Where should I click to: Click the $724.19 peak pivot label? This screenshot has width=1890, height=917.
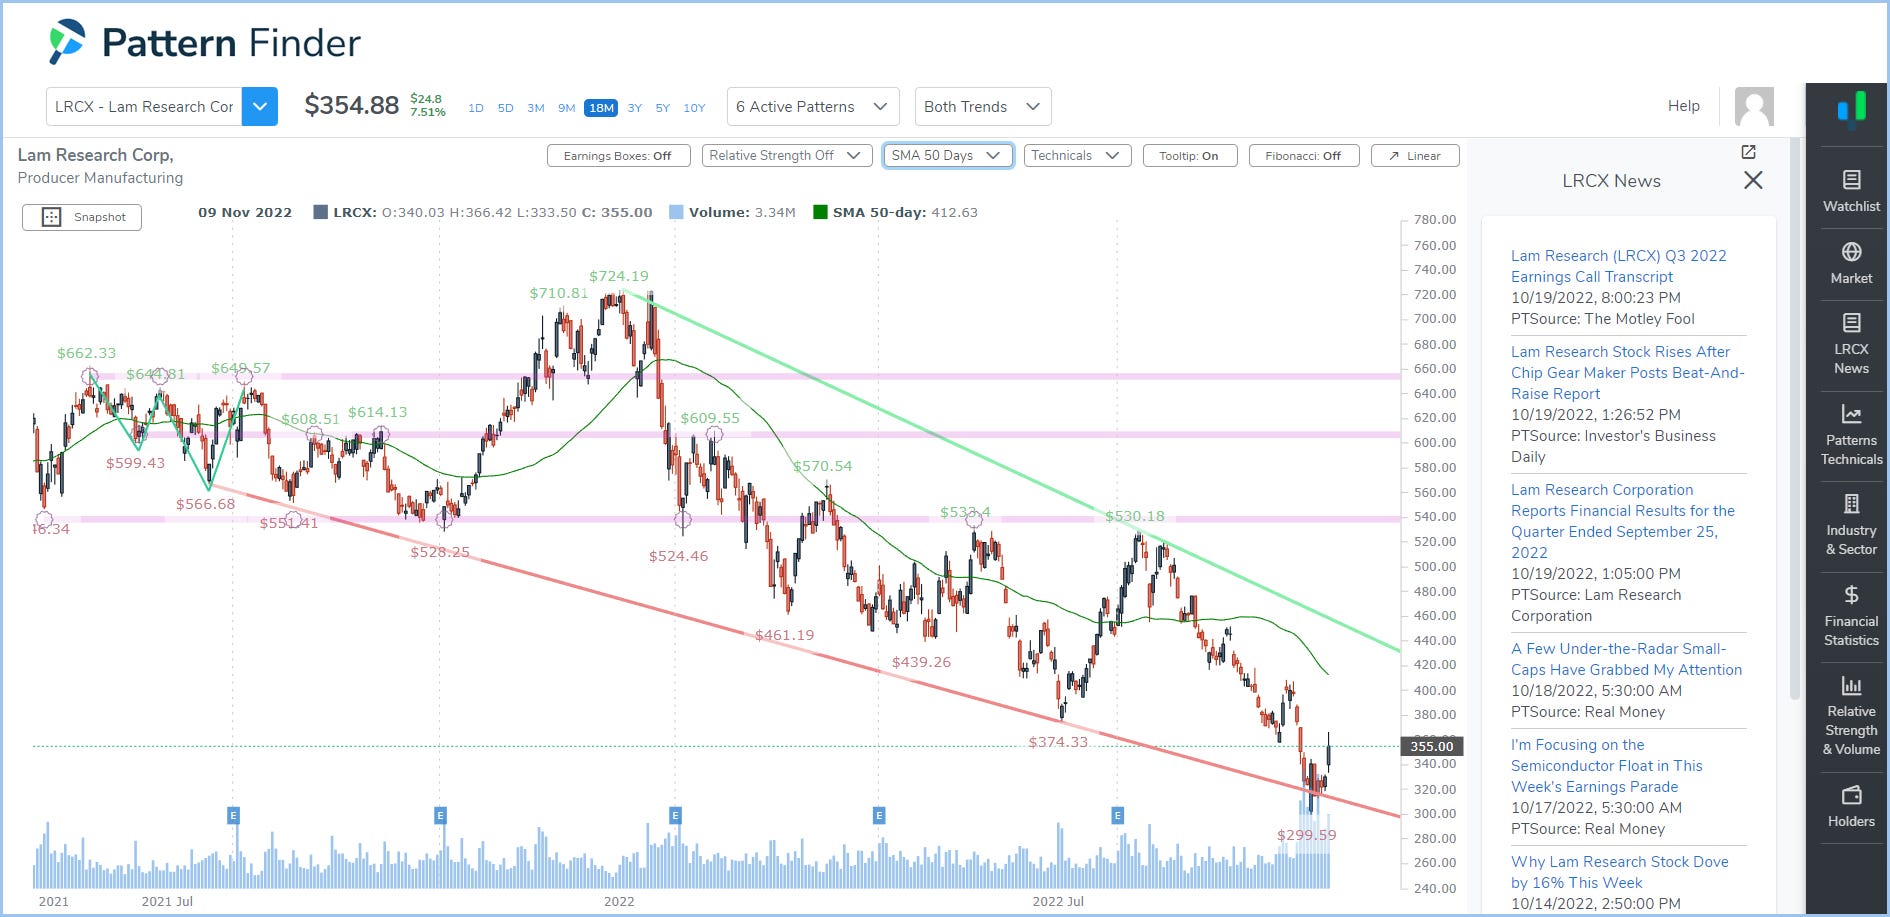pos(618,276)
